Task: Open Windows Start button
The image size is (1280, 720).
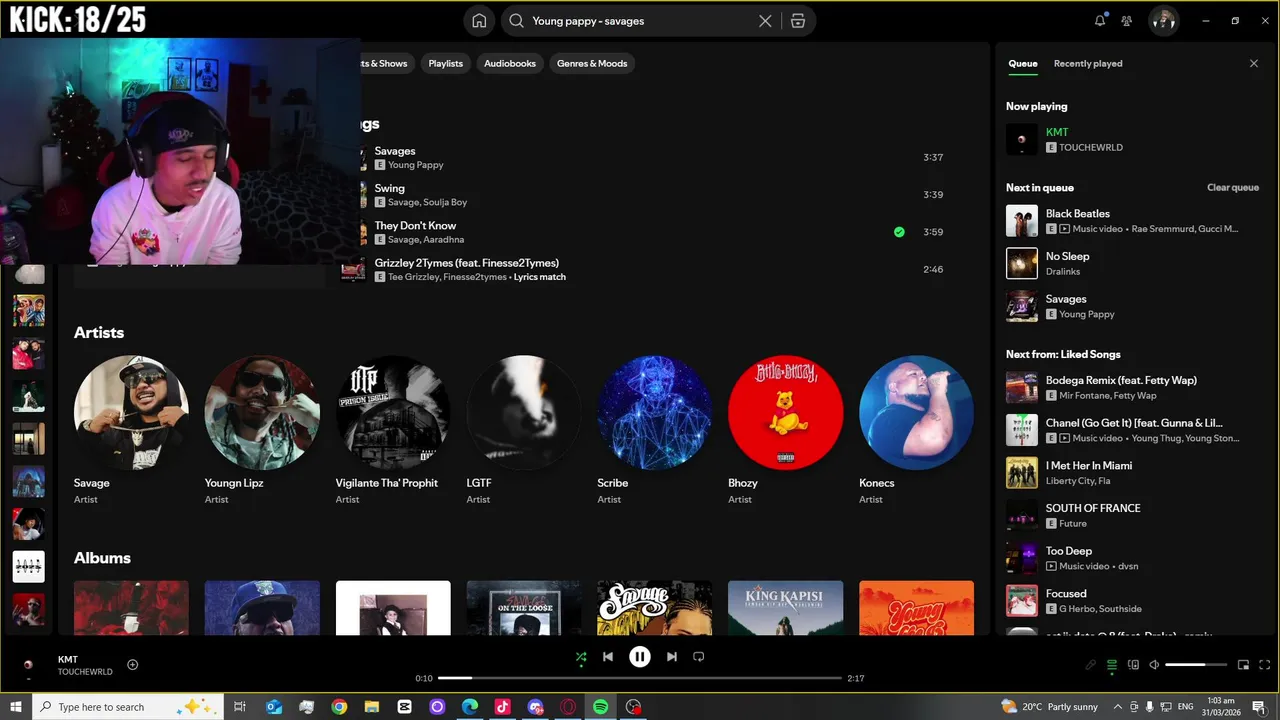Action: click(16, 707)
